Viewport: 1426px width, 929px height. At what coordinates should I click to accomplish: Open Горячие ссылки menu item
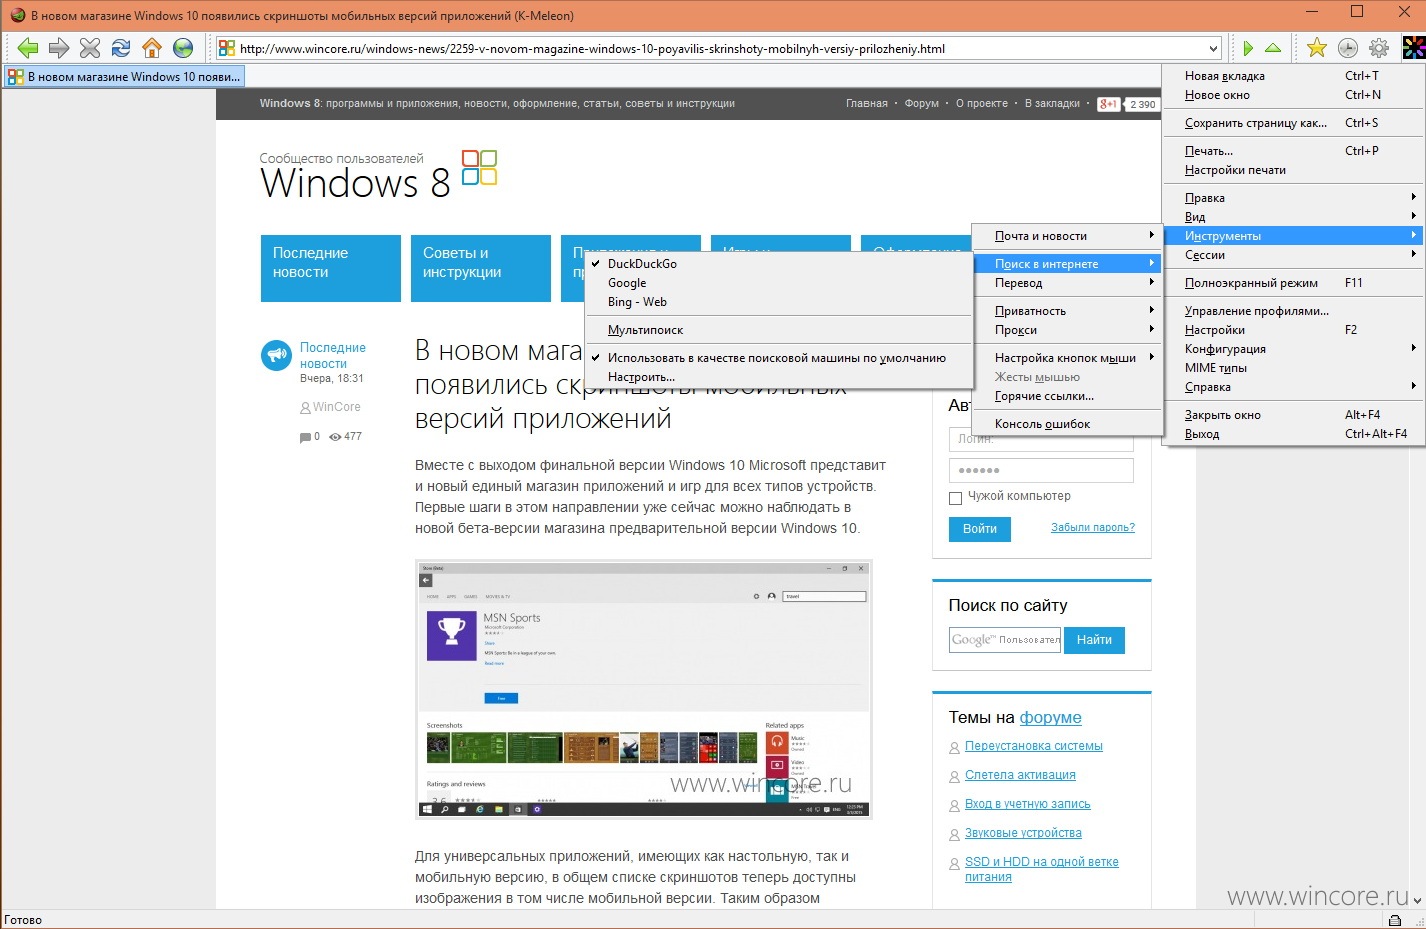(1067, 396)
